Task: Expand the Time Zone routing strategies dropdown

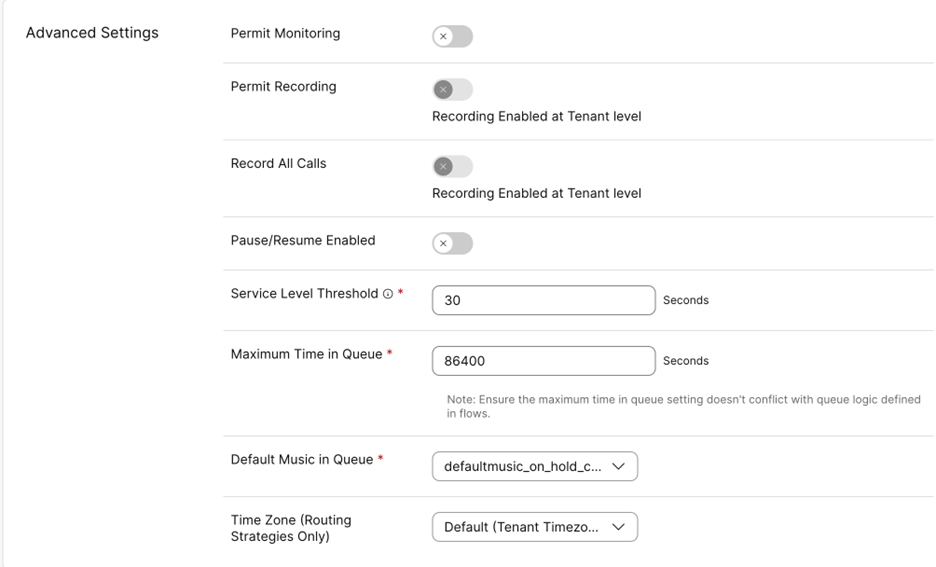Action: [535, 527]
